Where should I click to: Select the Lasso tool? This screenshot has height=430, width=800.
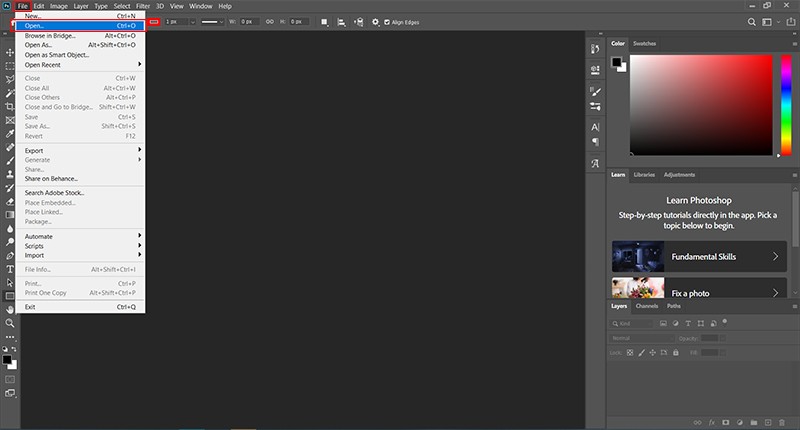click(x=10, y=80)
